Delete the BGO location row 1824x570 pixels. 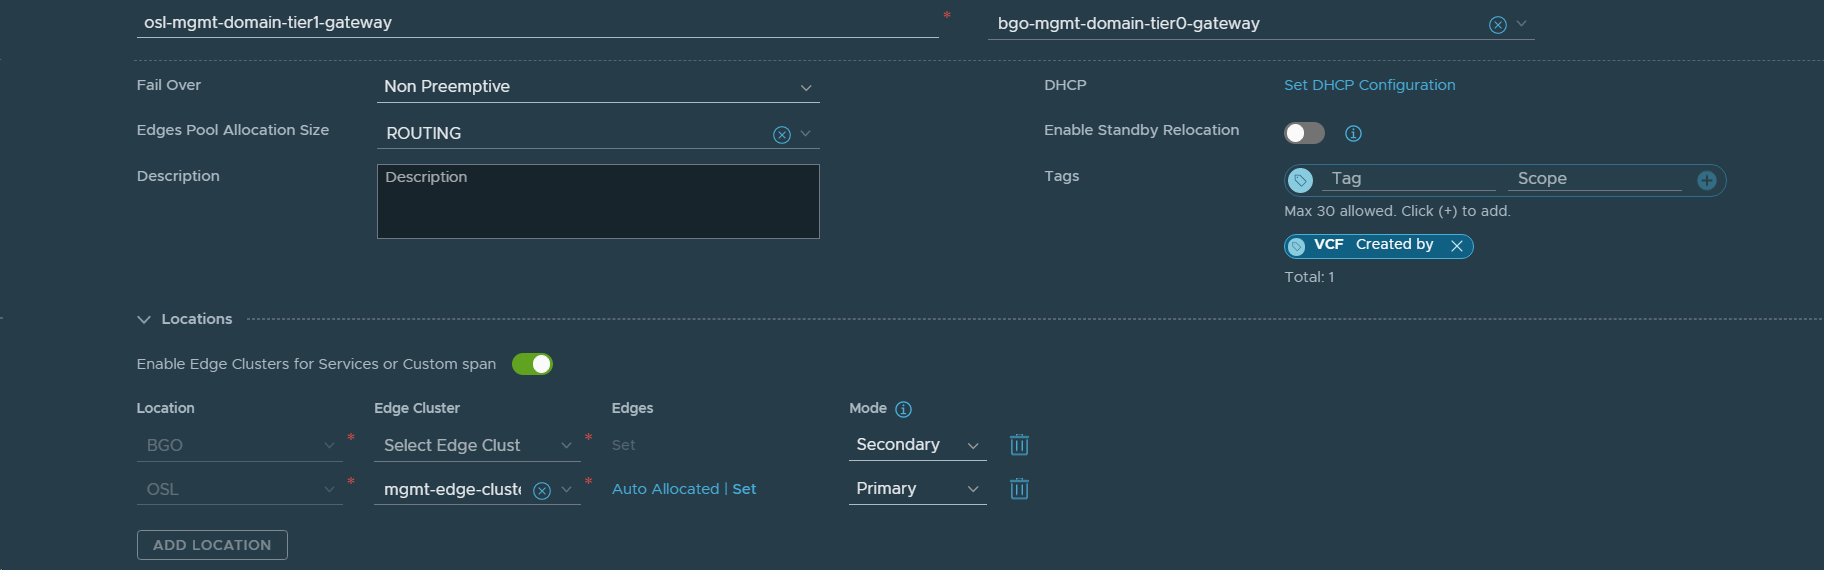(x=1019, y=445)
